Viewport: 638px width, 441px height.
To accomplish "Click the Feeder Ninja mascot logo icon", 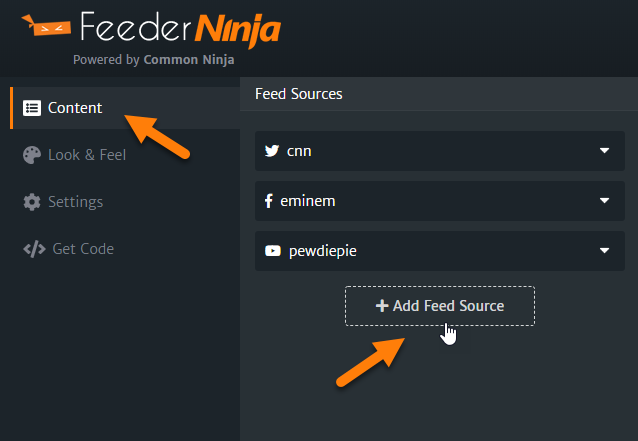I will [x=46, y=25].
